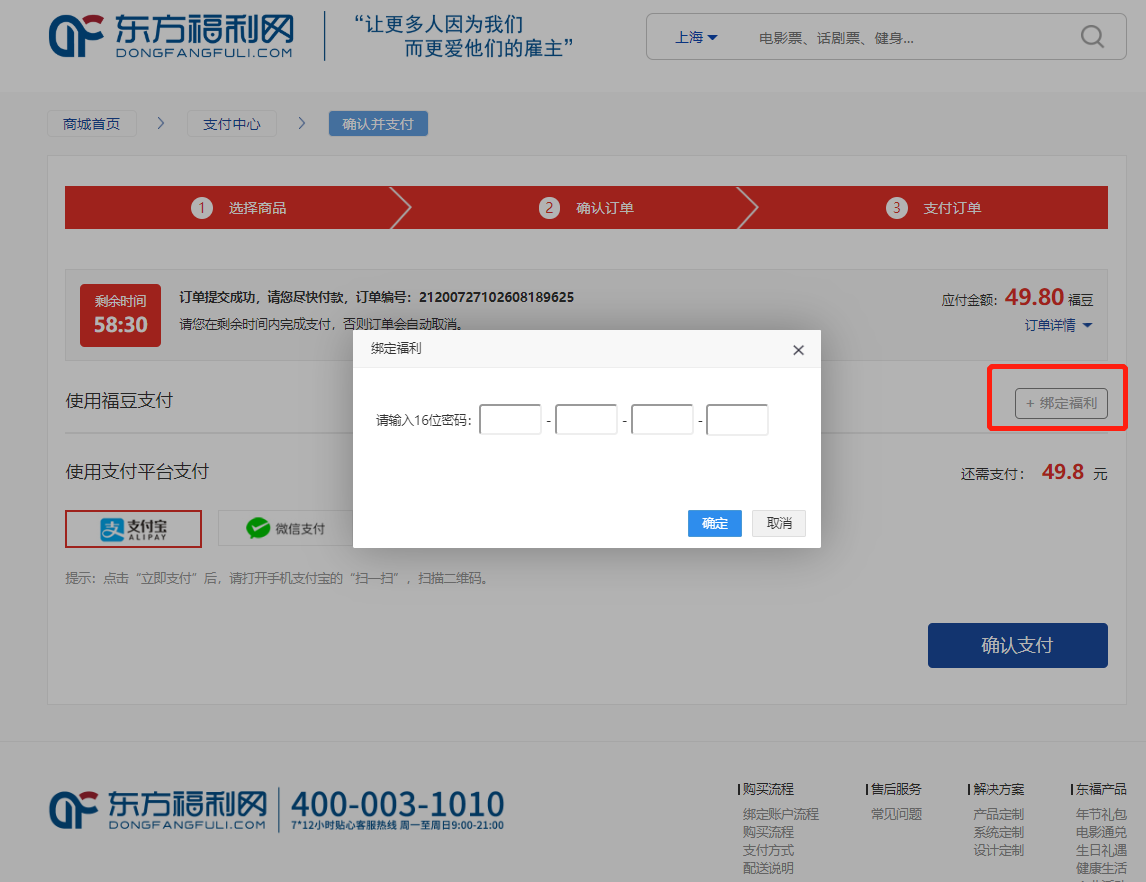Image resolution: width=1146 pixels, height=882 pixels.
Task: Click the first 16-digit password input box
Action: point(510,419)
